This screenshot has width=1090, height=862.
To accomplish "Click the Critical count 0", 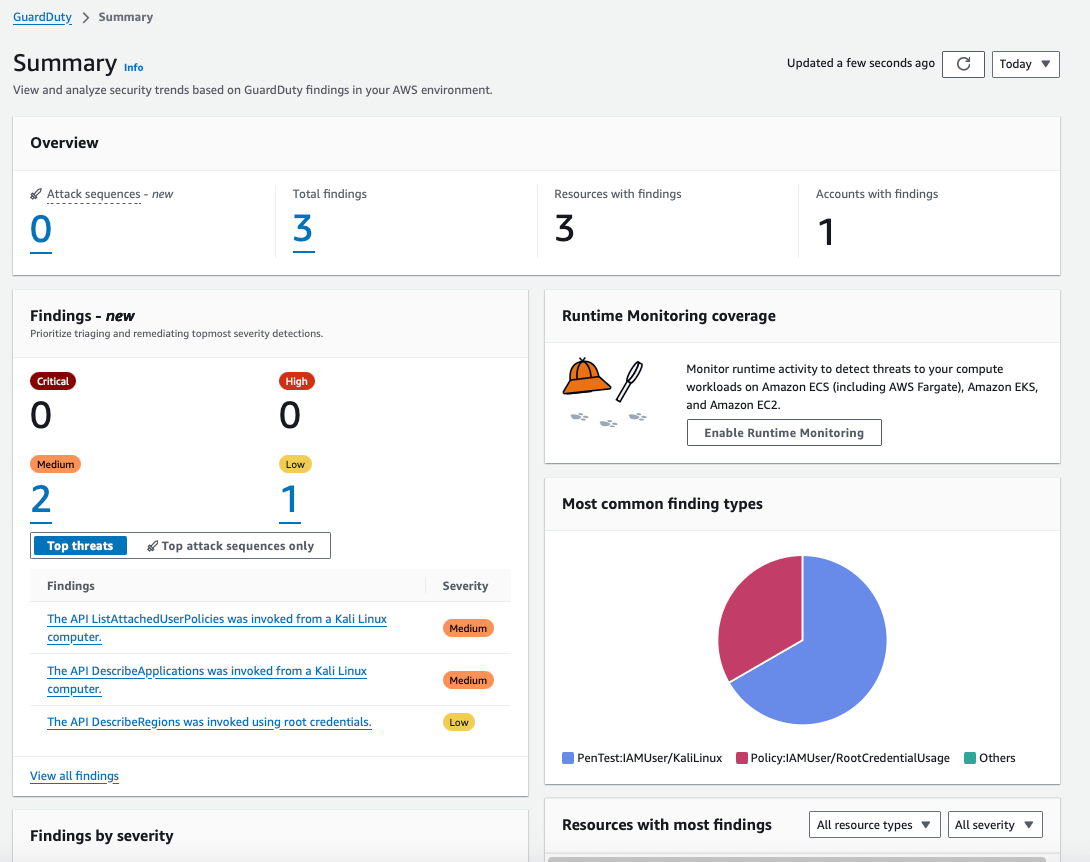I will point(41,415).
